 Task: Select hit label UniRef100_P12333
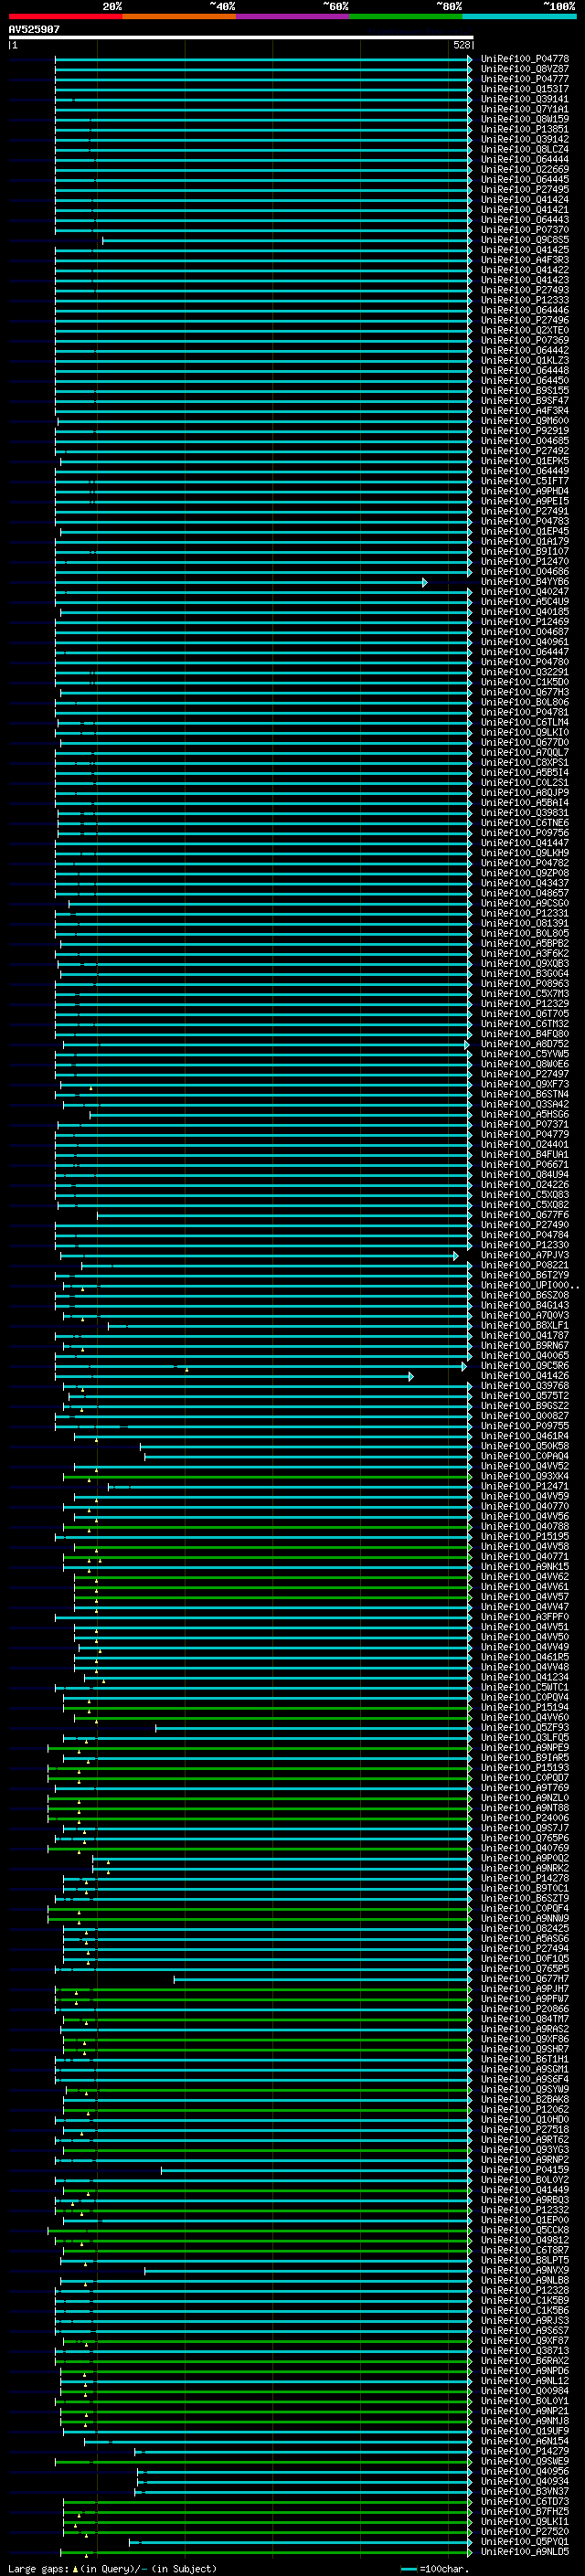pos(524,300)
